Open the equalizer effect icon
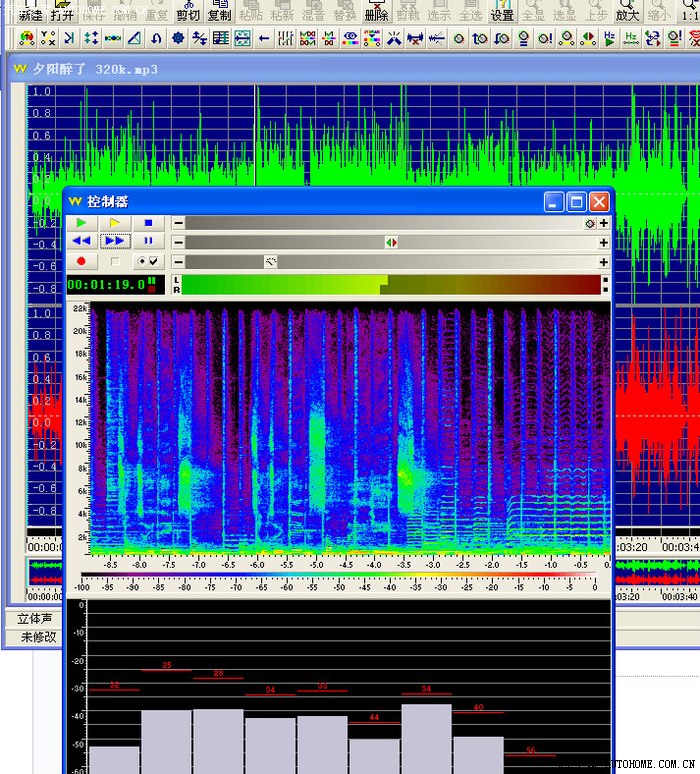This screenshot has height=774, width=700. pos(286,38)
